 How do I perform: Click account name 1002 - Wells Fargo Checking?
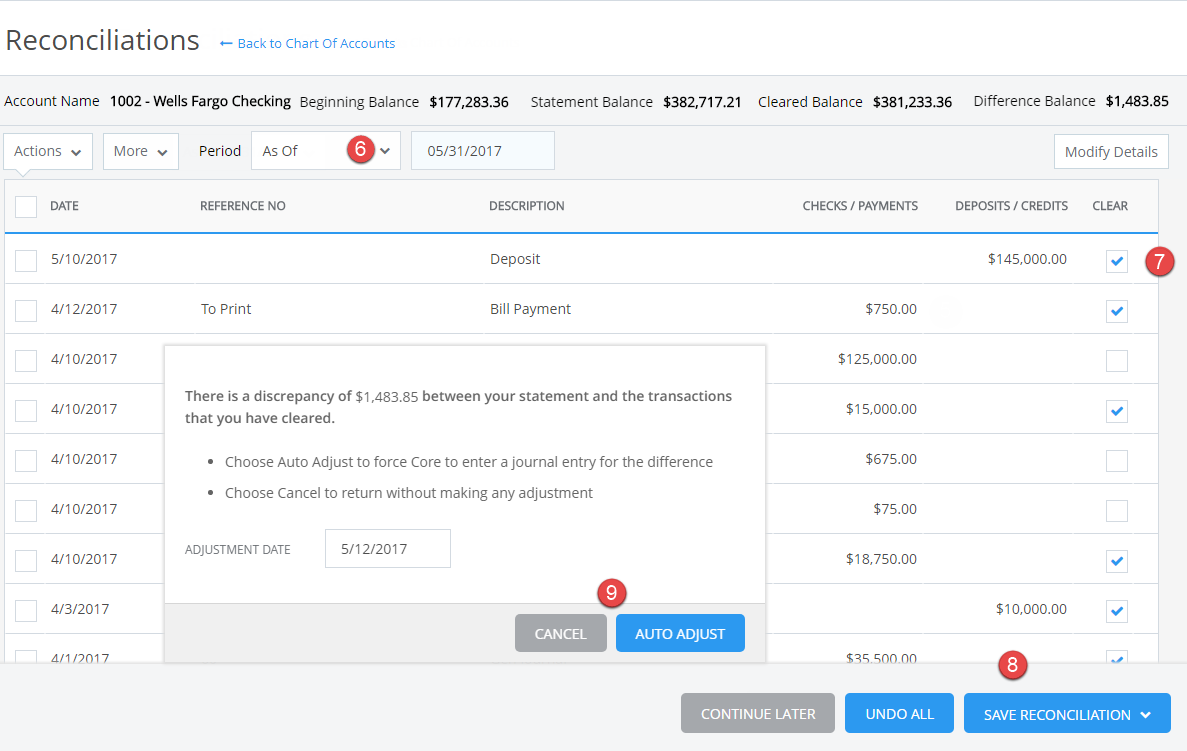point(200,101)
